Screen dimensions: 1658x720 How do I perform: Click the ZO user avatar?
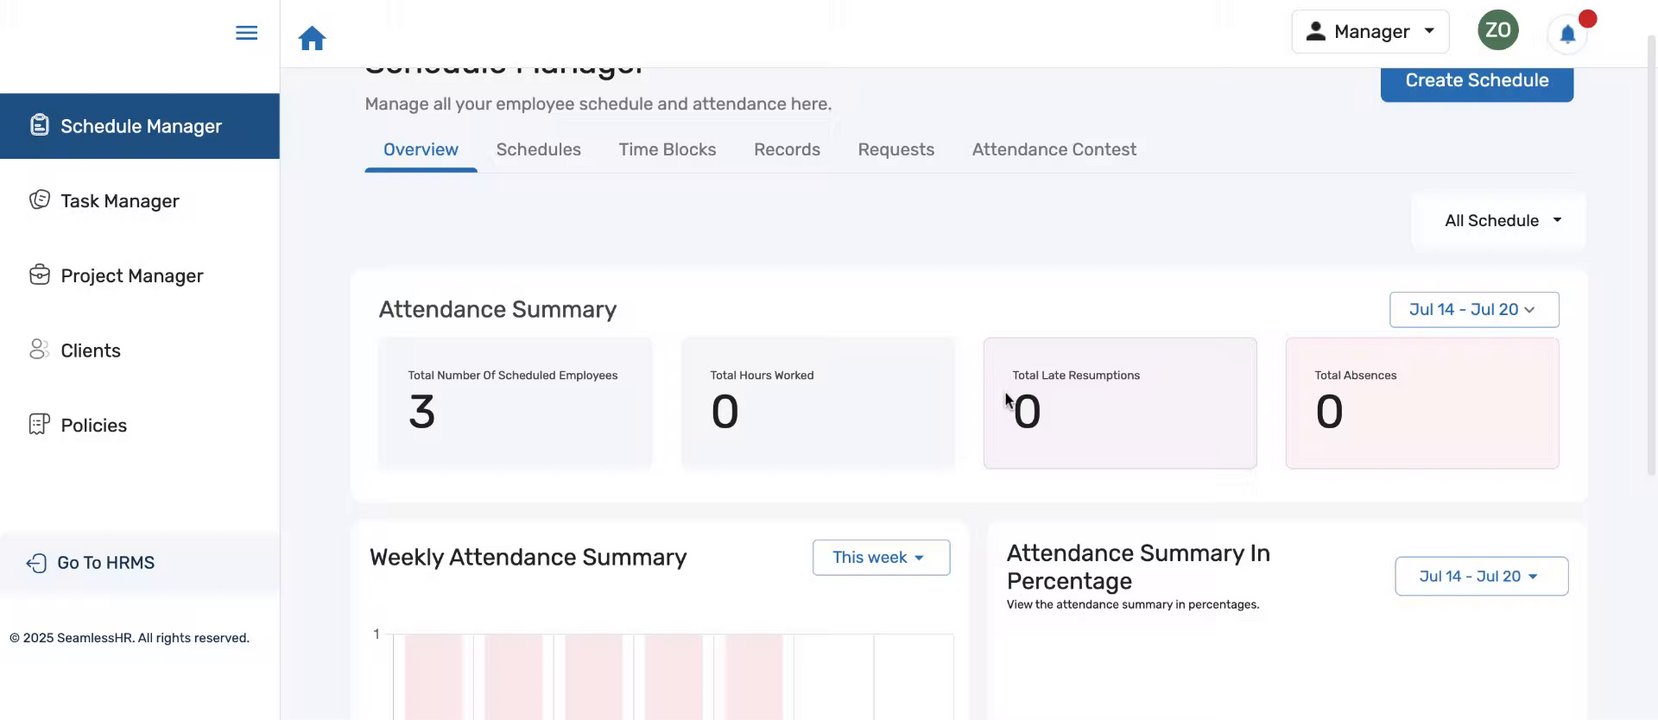(x=1497, y=30)
